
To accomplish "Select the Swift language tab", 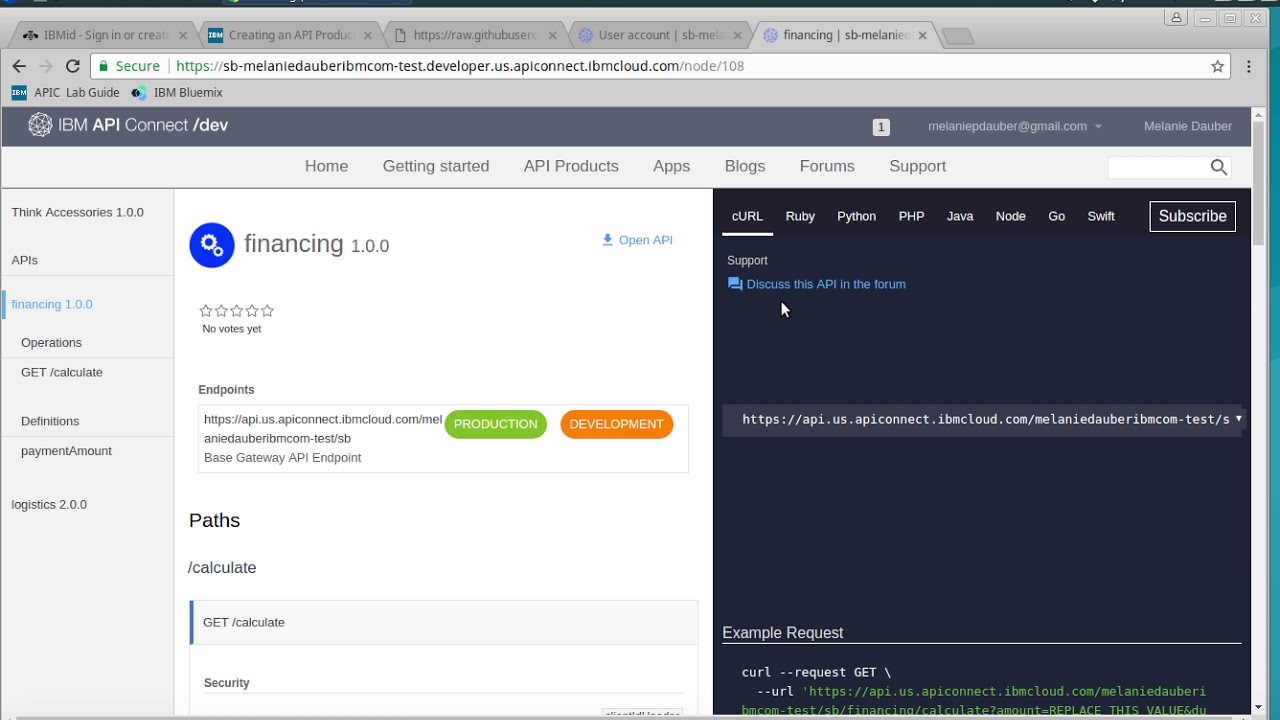I will click(x=1101, y=216).
